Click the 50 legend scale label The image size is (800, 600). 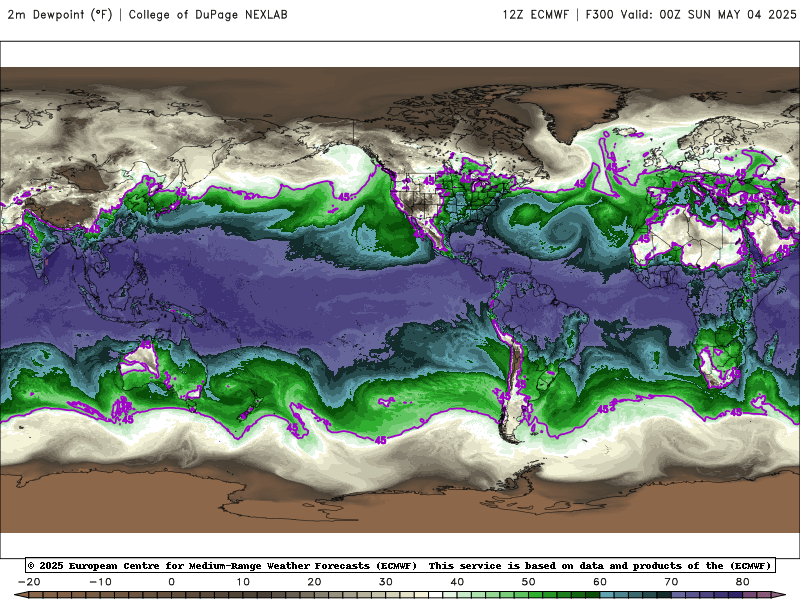(529, 582)
